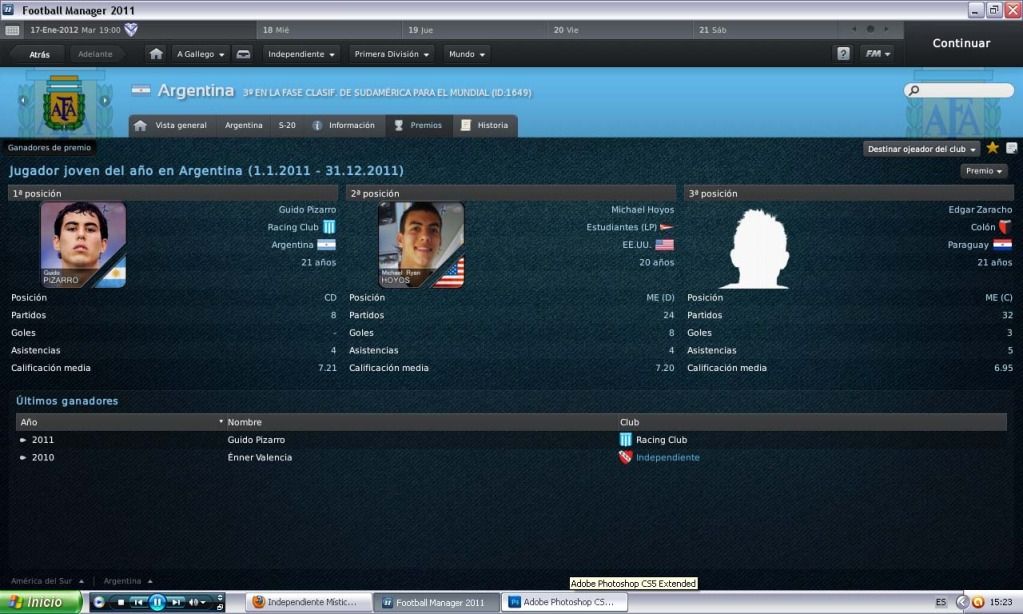
Task: Go to the manager home screen icon
Action: pos(156,54)
